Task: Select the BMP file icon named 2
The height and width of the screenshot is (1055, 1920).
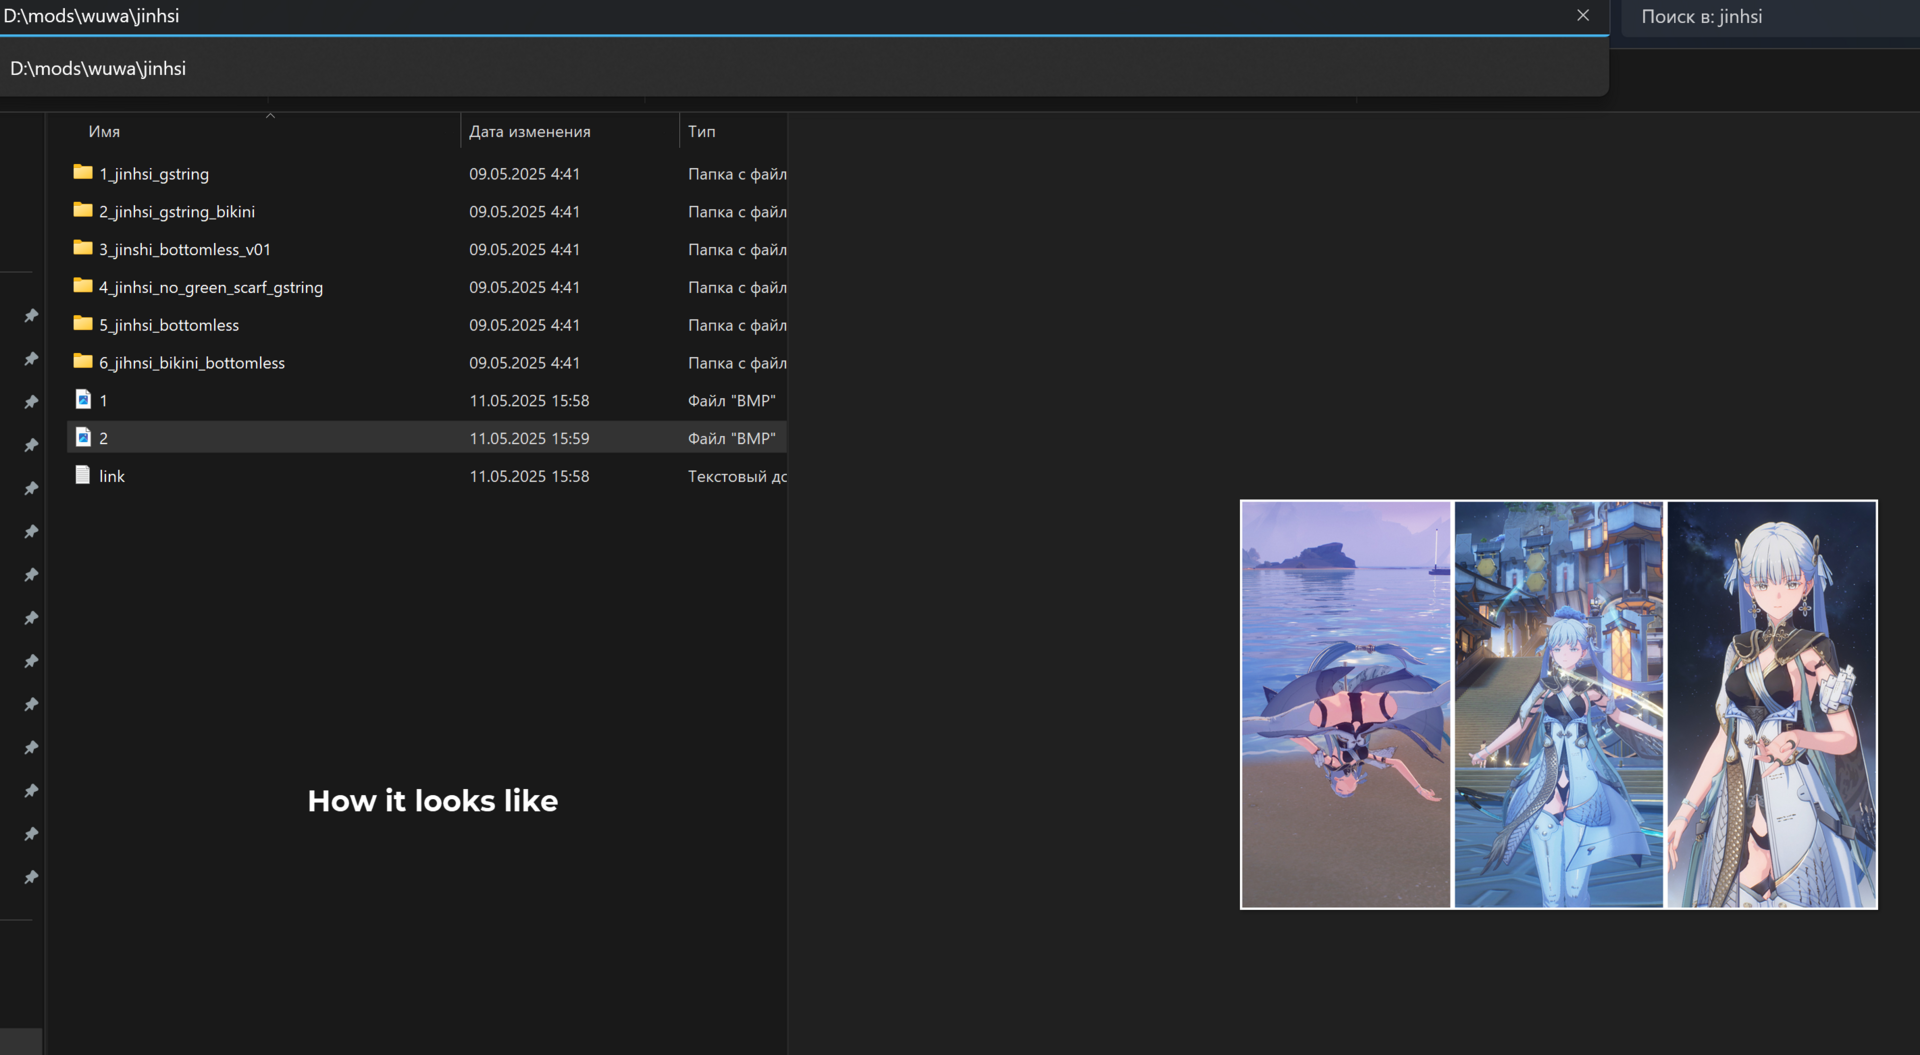Action: click(83, 438)
